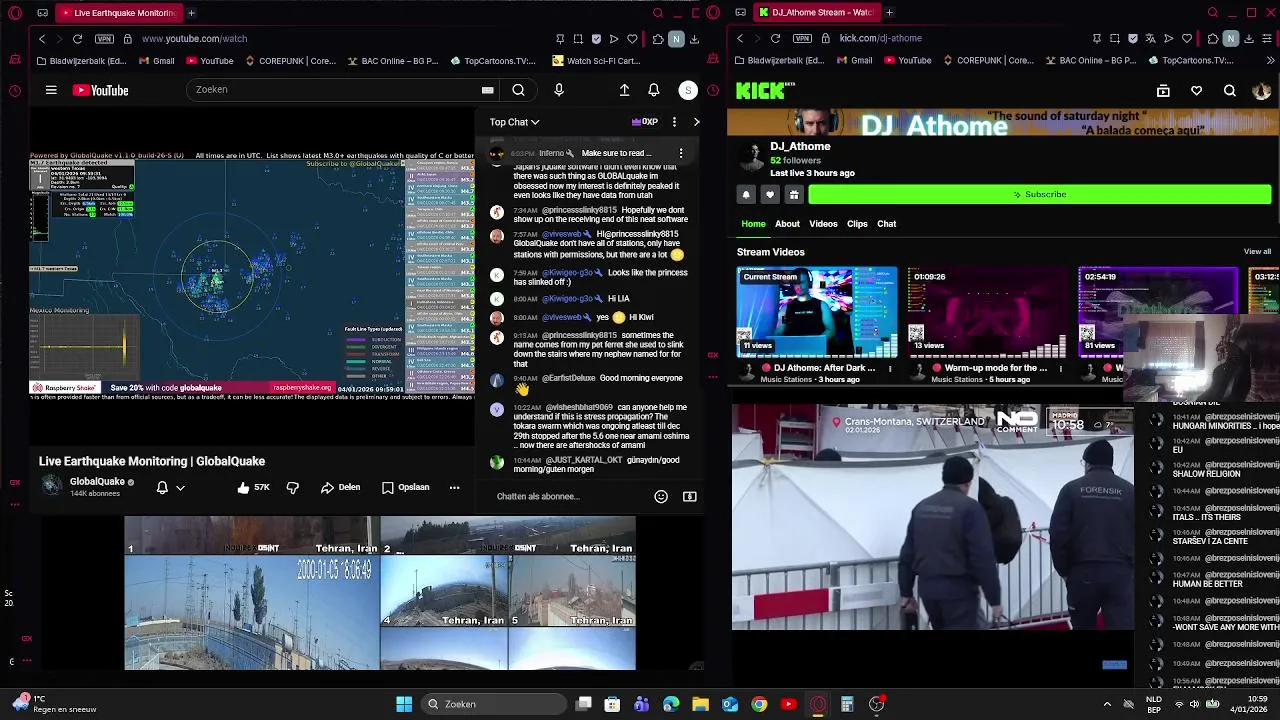The image size is (1280, 720).
Task: Open the 01:09:26 Warm-up mode stream thumbnail
Action: [x=987, y=312]
